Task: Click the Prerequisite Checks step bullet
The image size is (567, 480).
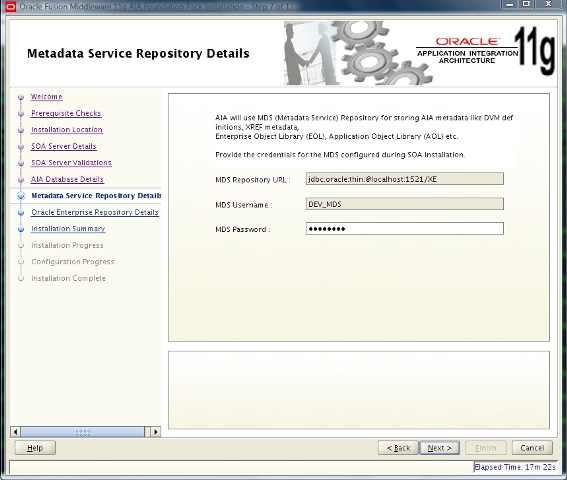Action: click(x=21, y=114)
